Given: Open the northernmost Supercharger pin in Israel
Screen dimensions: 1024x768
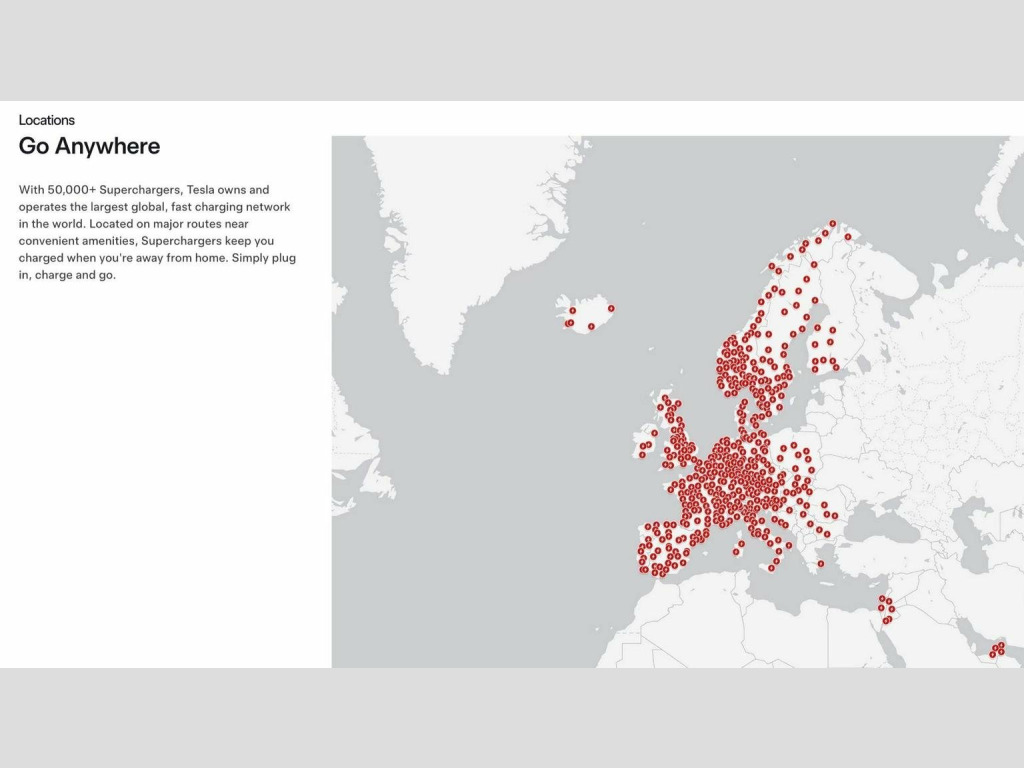Looking at the screenshot, I should 882,599.
